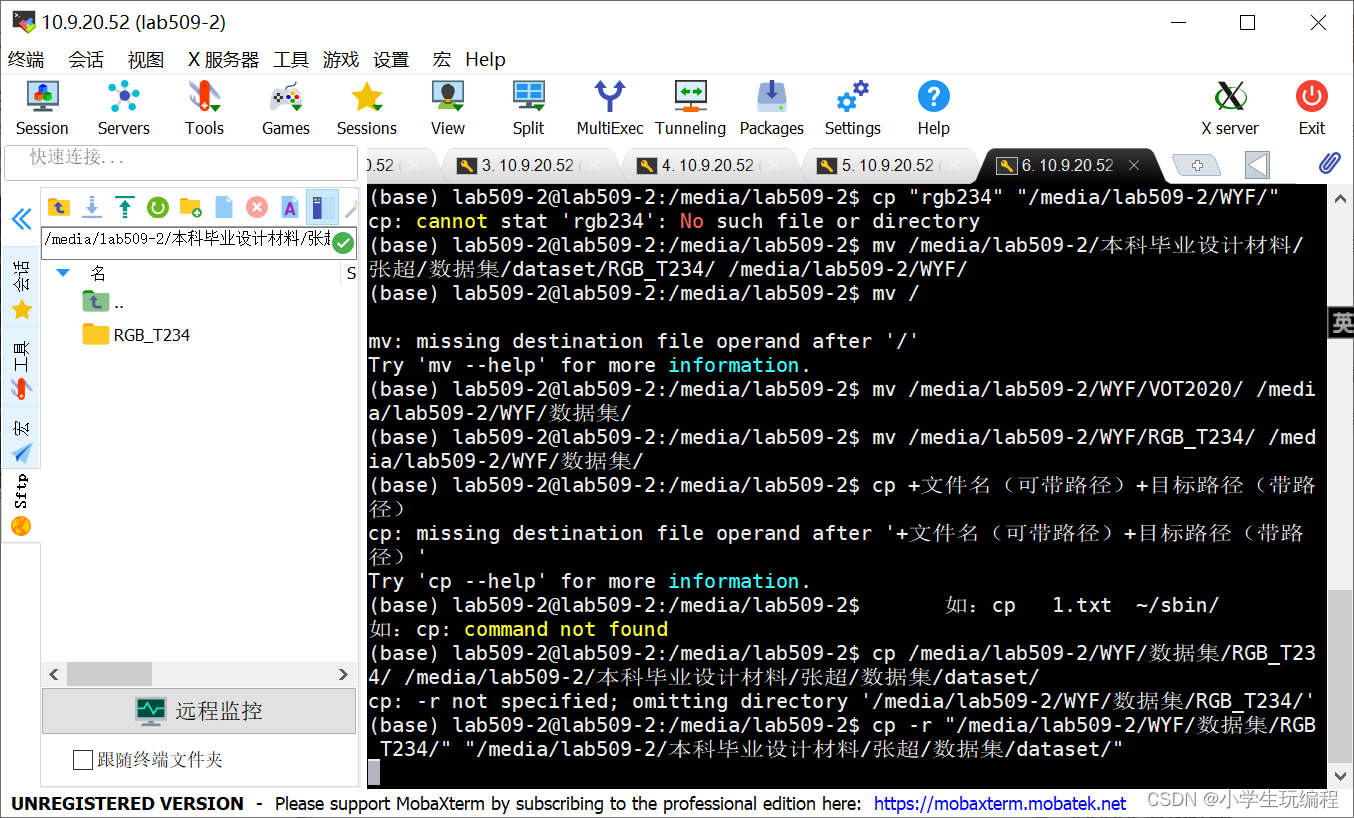
Task: Open the 视图 menu
Action: pos(146,59)
